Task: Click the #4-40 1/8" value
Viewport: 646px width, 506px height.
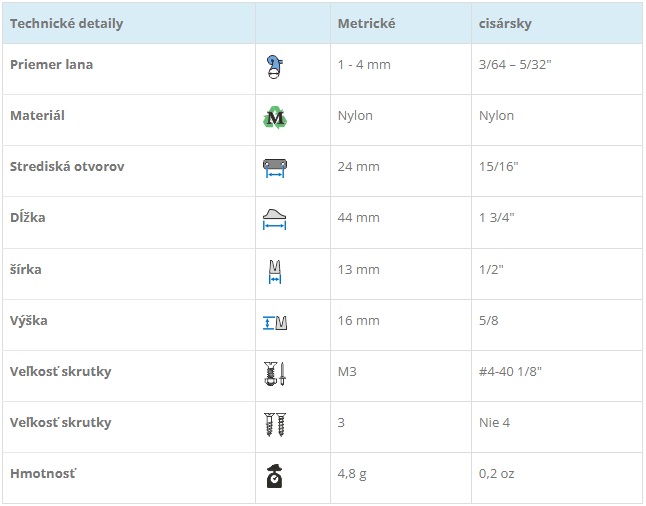Action: click(510, 372)
